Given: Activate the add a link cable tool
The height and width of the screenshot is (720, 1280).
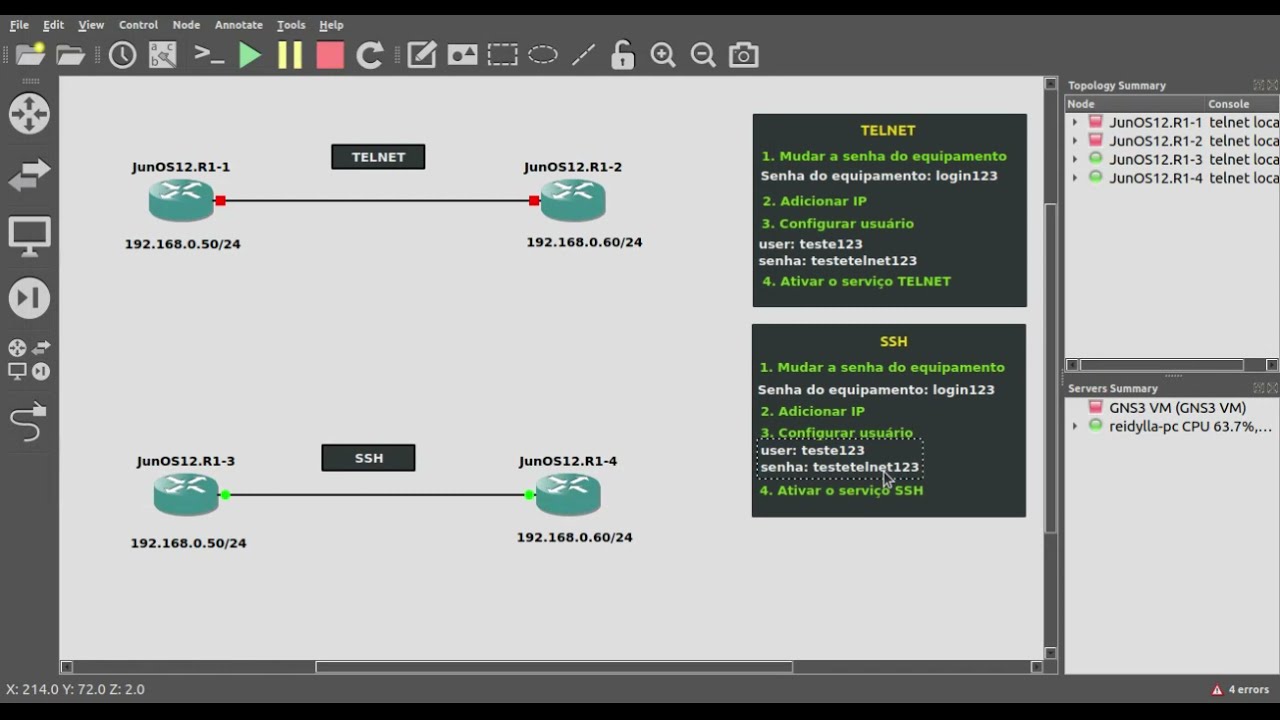Looking at the screenshot, I should (x=29, y=422).
